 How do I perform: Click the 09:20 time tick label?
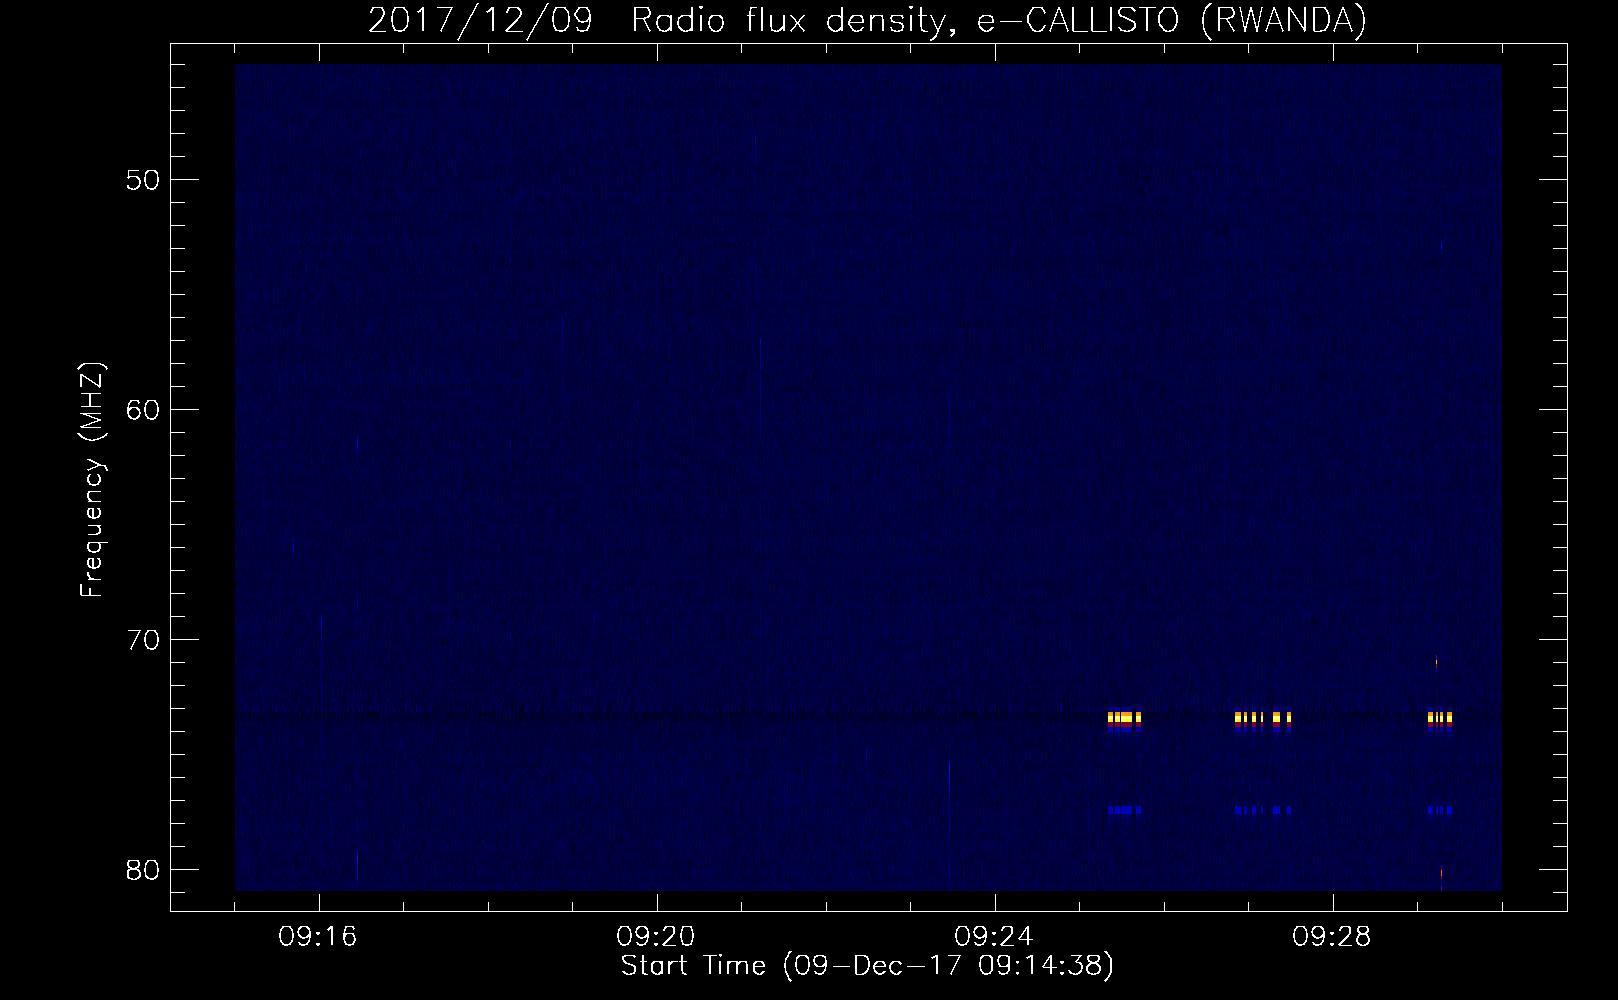tap(656, 937)
